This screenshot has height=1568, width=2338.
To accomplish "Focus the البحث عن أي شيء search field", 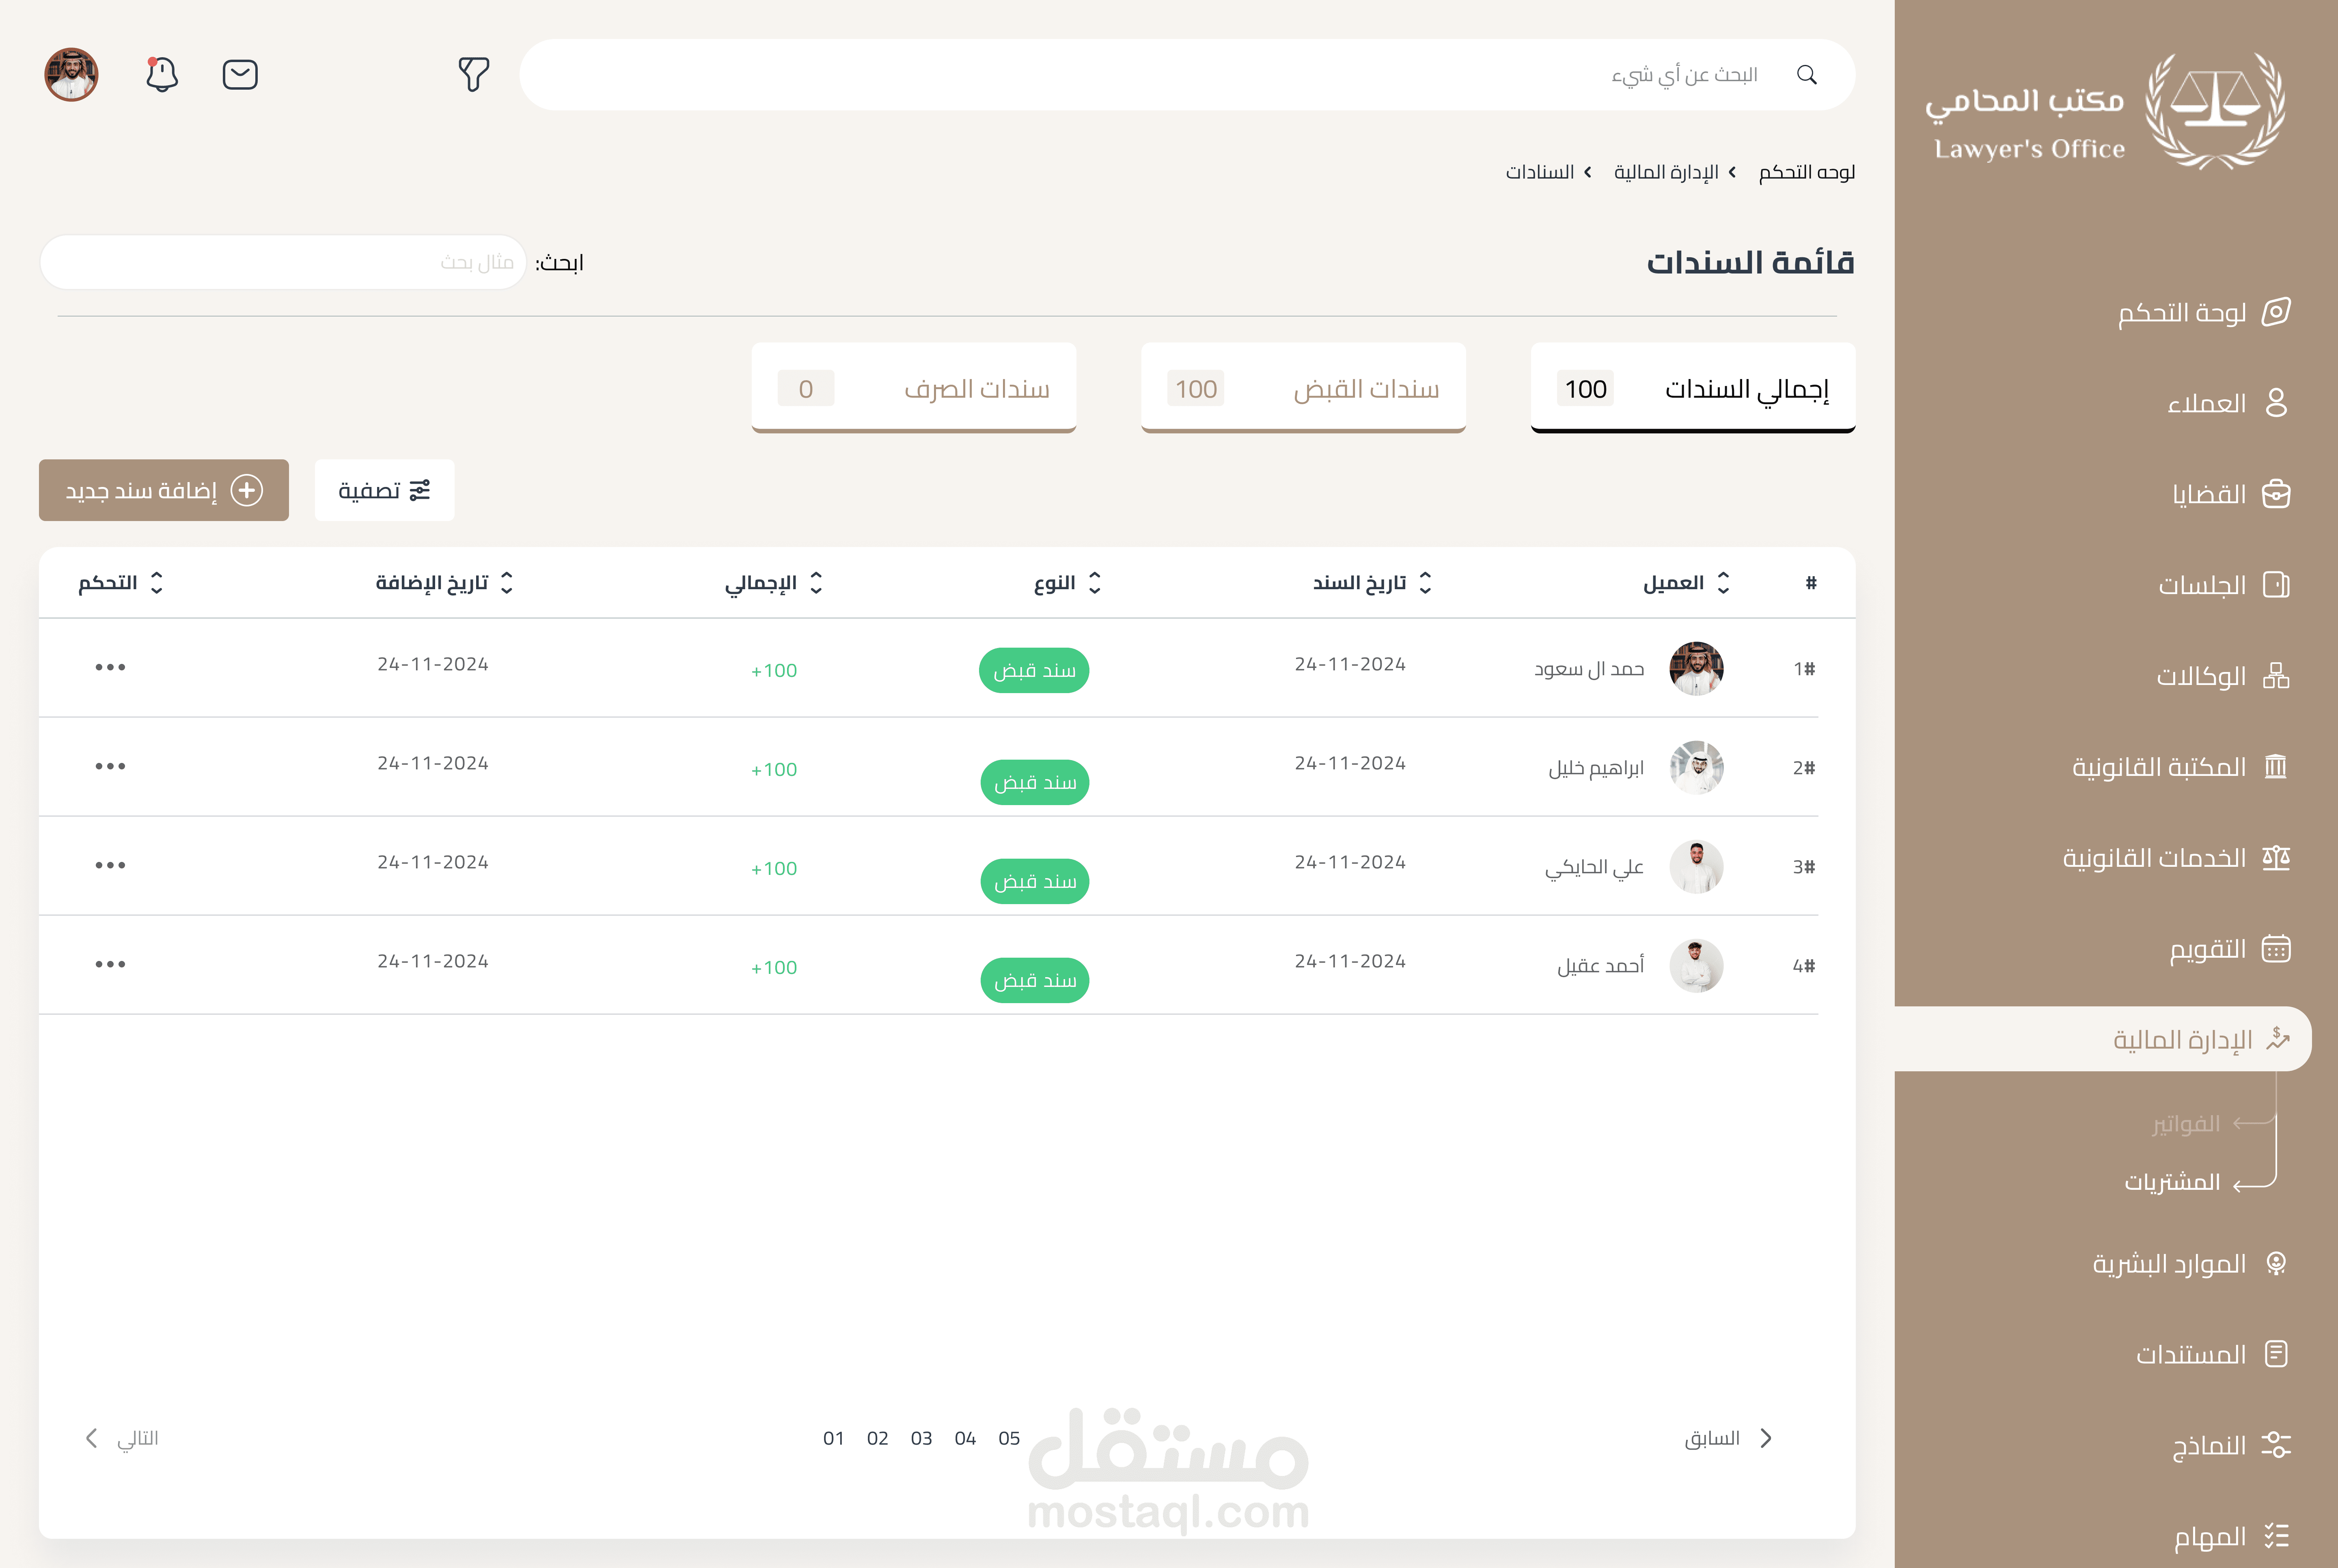I will 1187,75.
